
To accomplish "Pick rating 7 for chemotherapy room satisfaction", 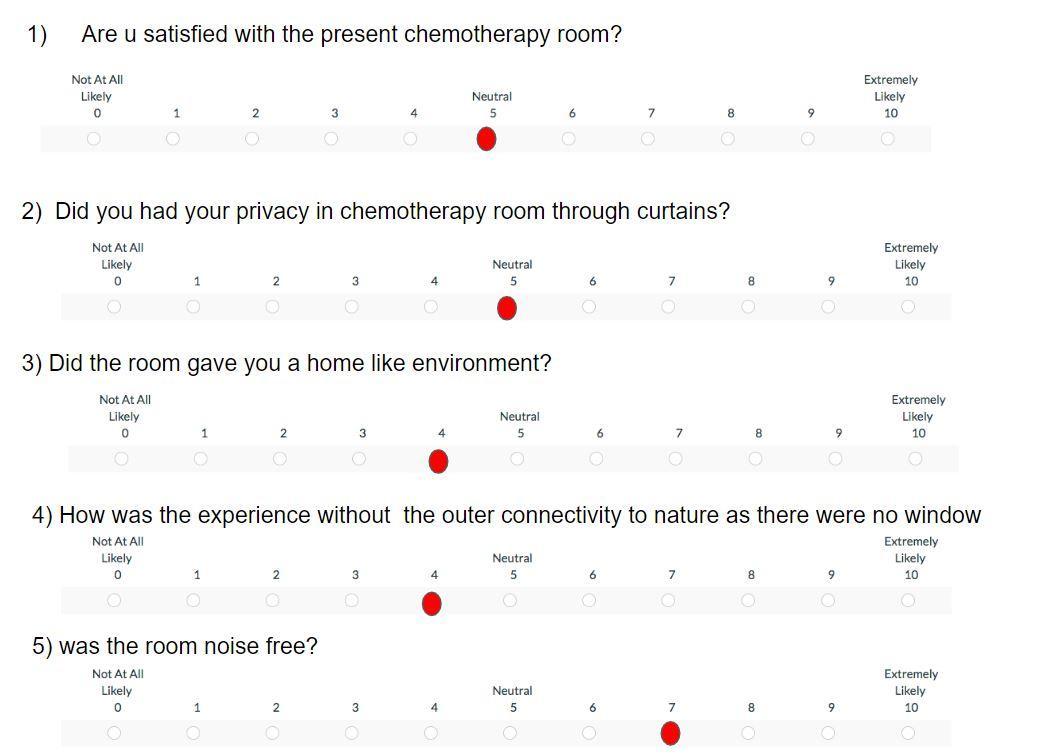I will click(648, 139).
